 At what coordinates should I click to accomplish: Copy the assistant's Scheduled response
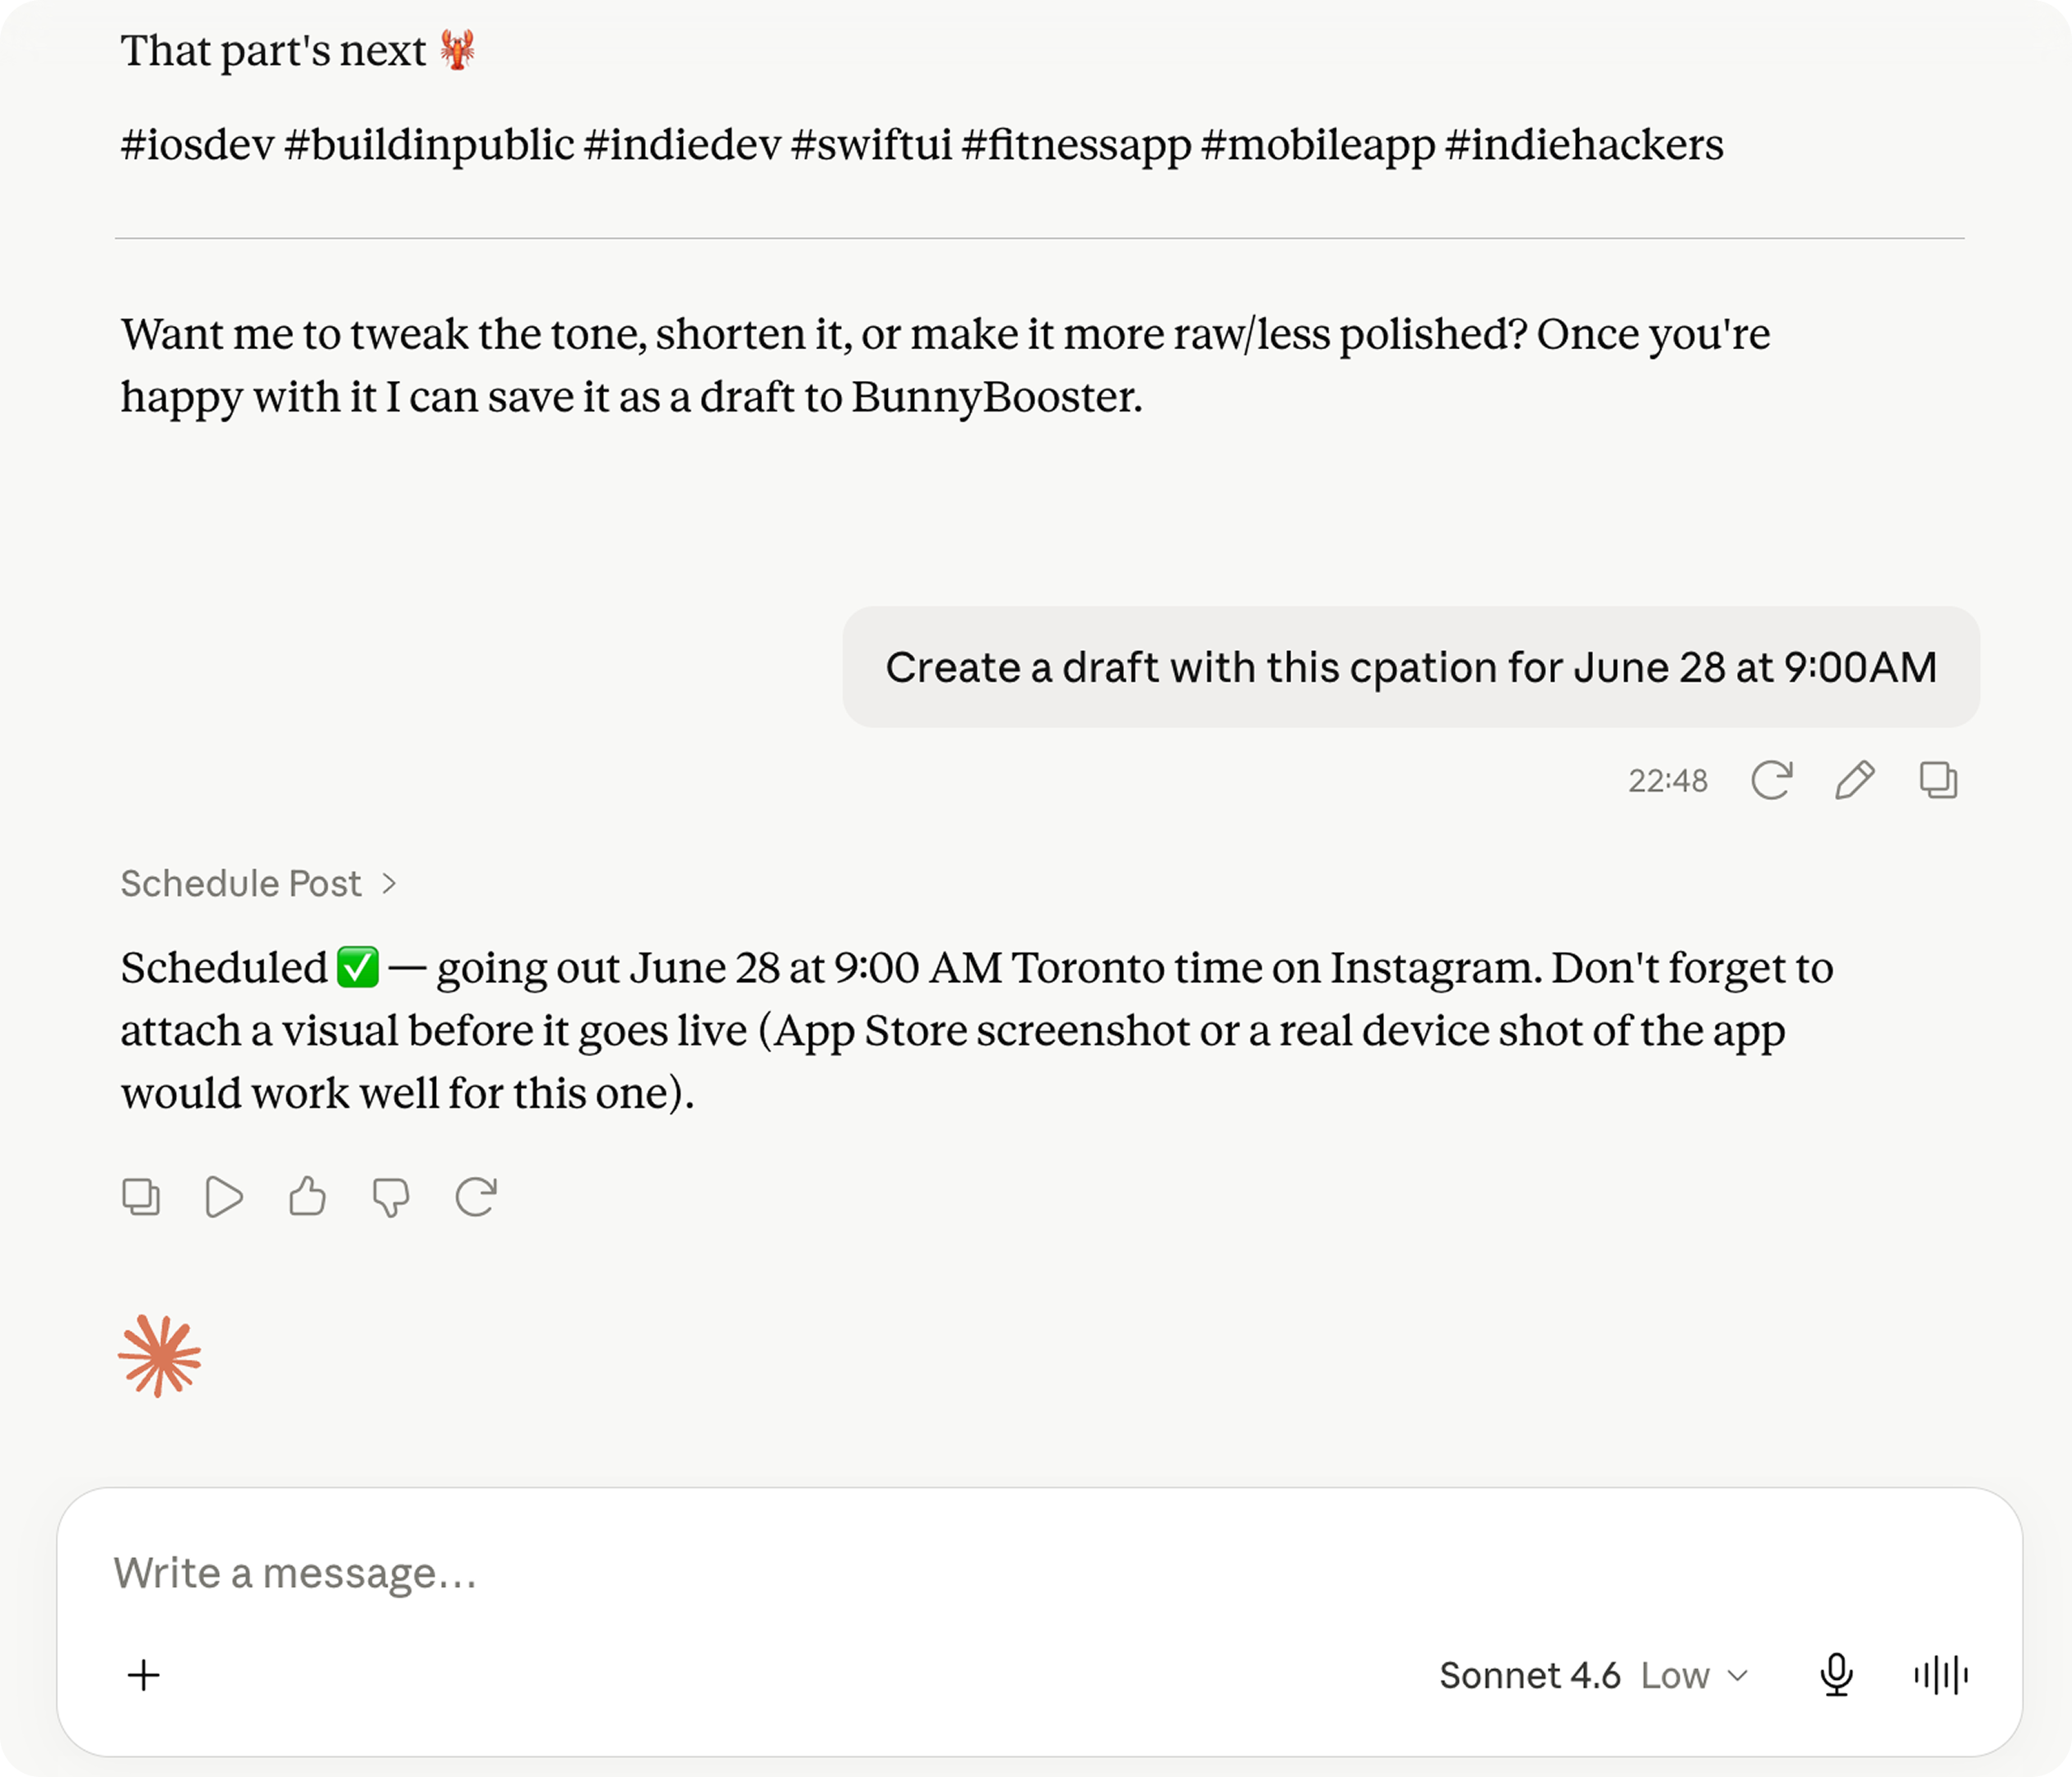pos(141,1197)
